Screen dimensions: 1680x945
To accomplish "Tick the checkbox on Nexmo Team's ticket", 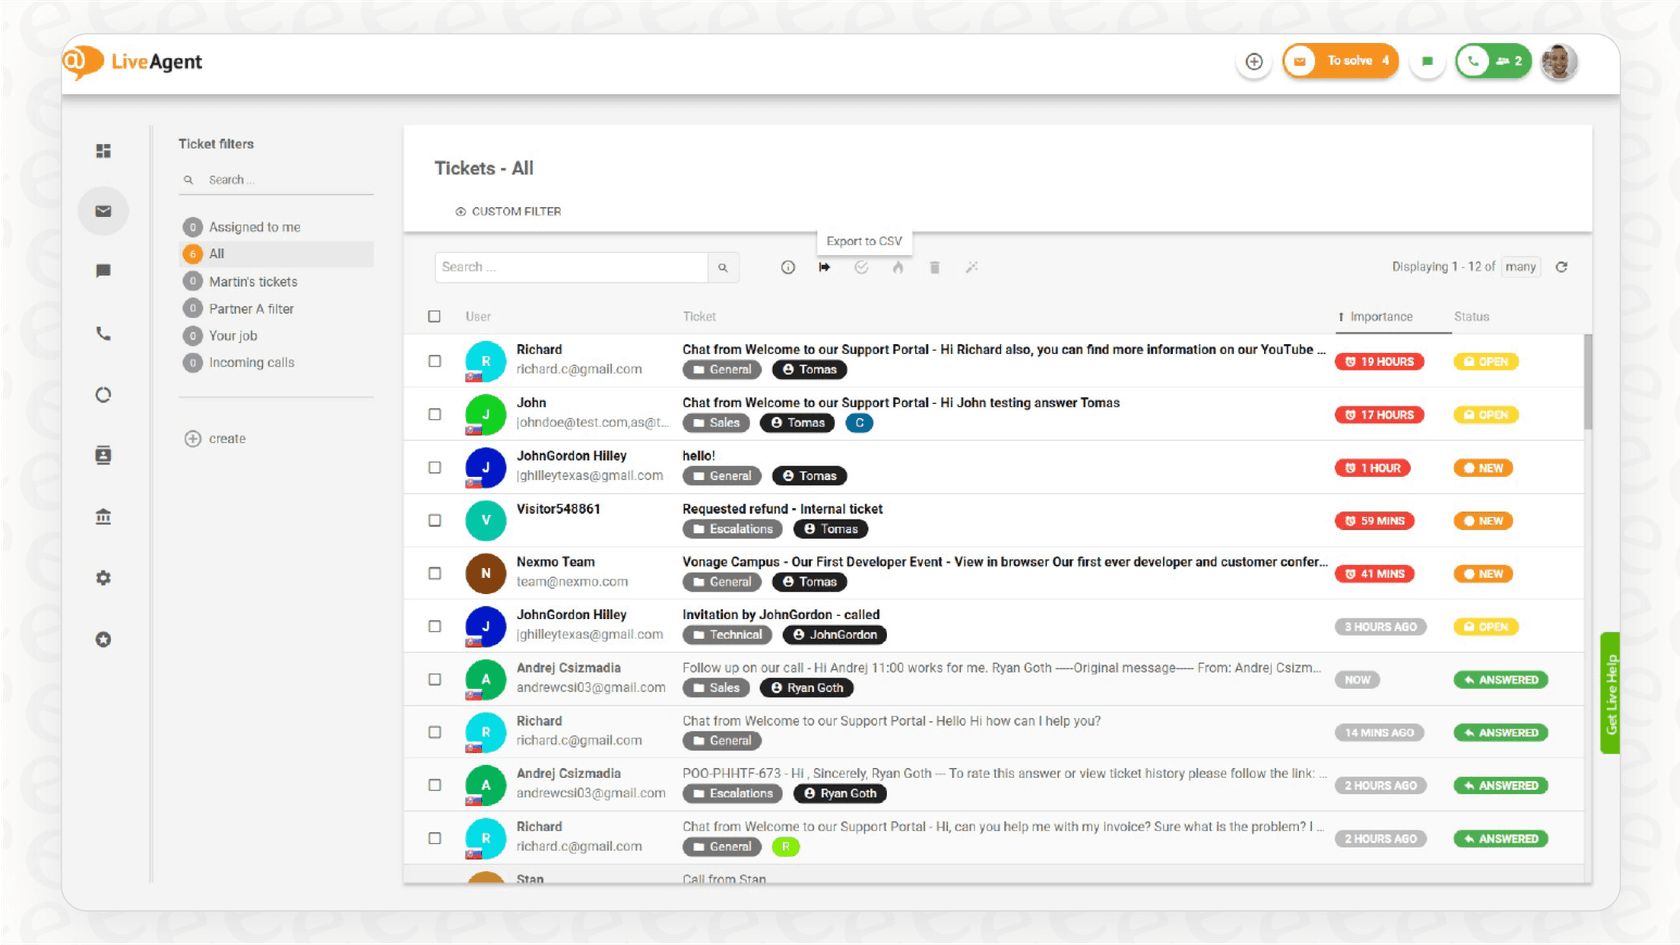I will point(434,573).
